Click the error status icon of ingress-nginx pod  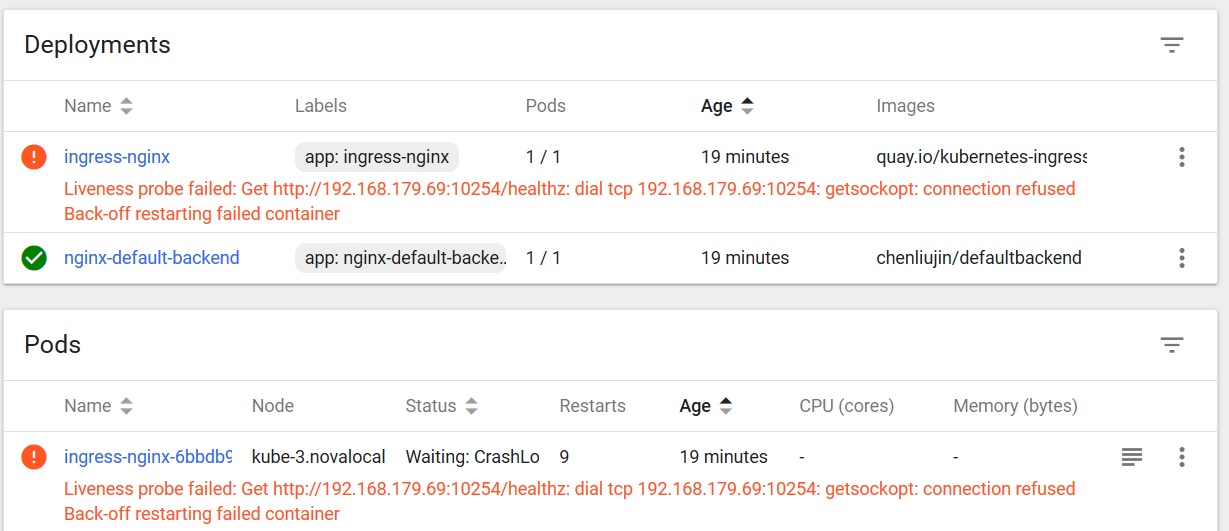[x=34, y=457]
